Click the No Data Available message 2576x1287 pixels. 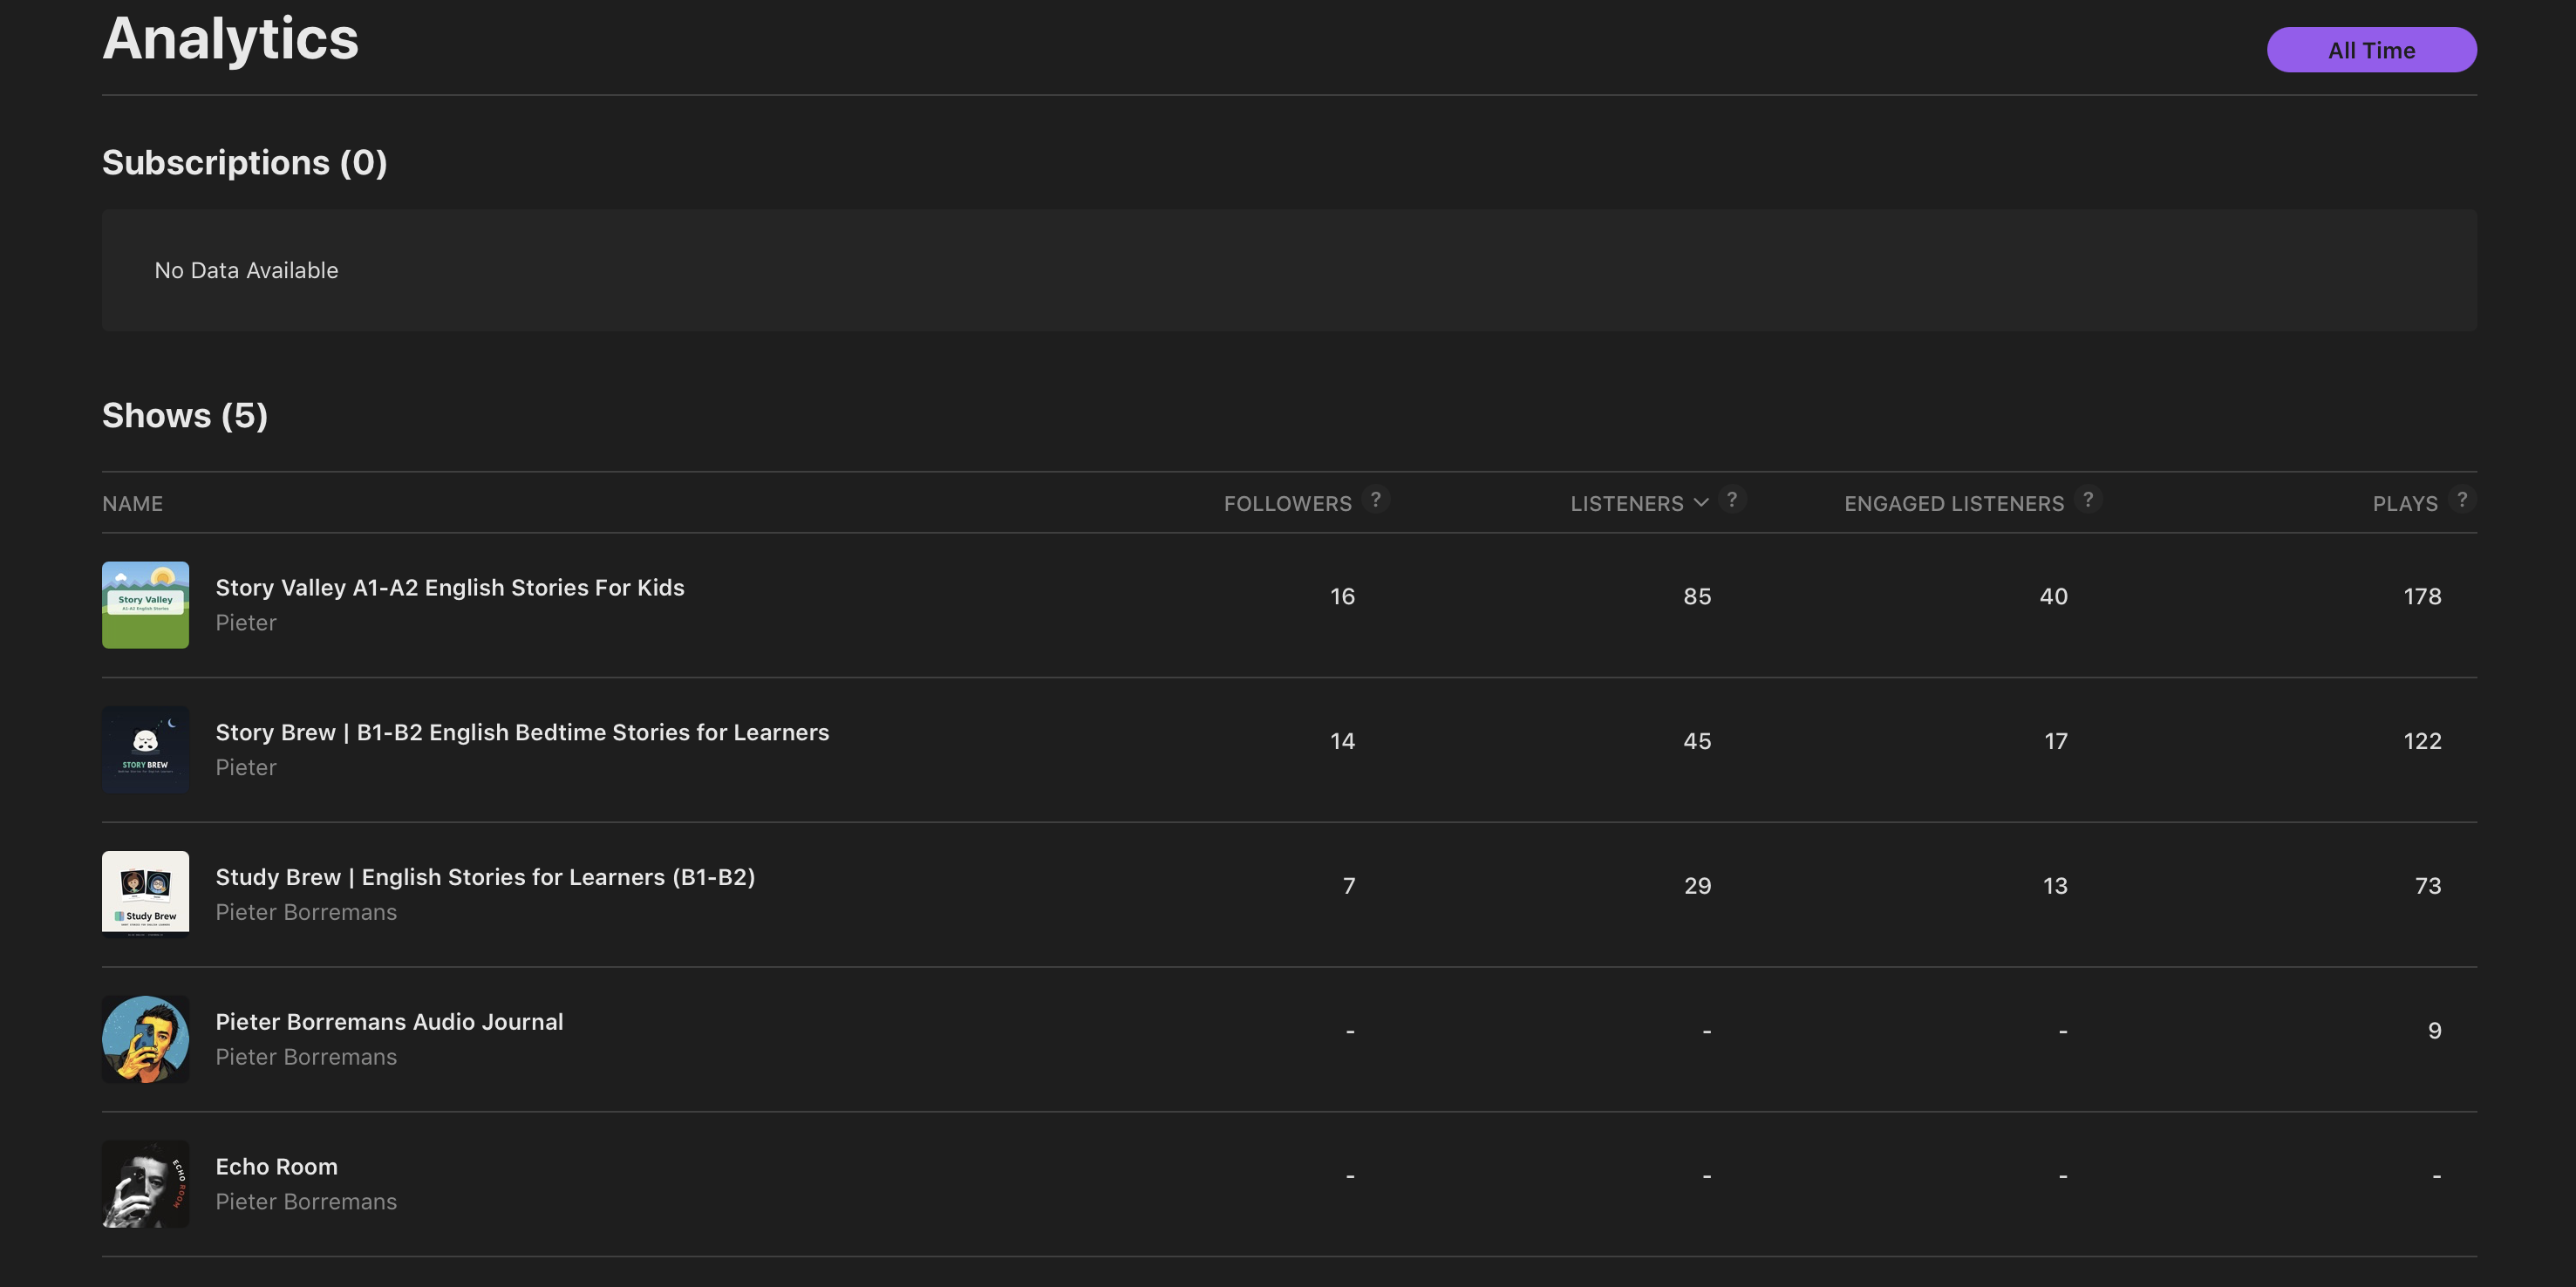click(x=246, y=271)
